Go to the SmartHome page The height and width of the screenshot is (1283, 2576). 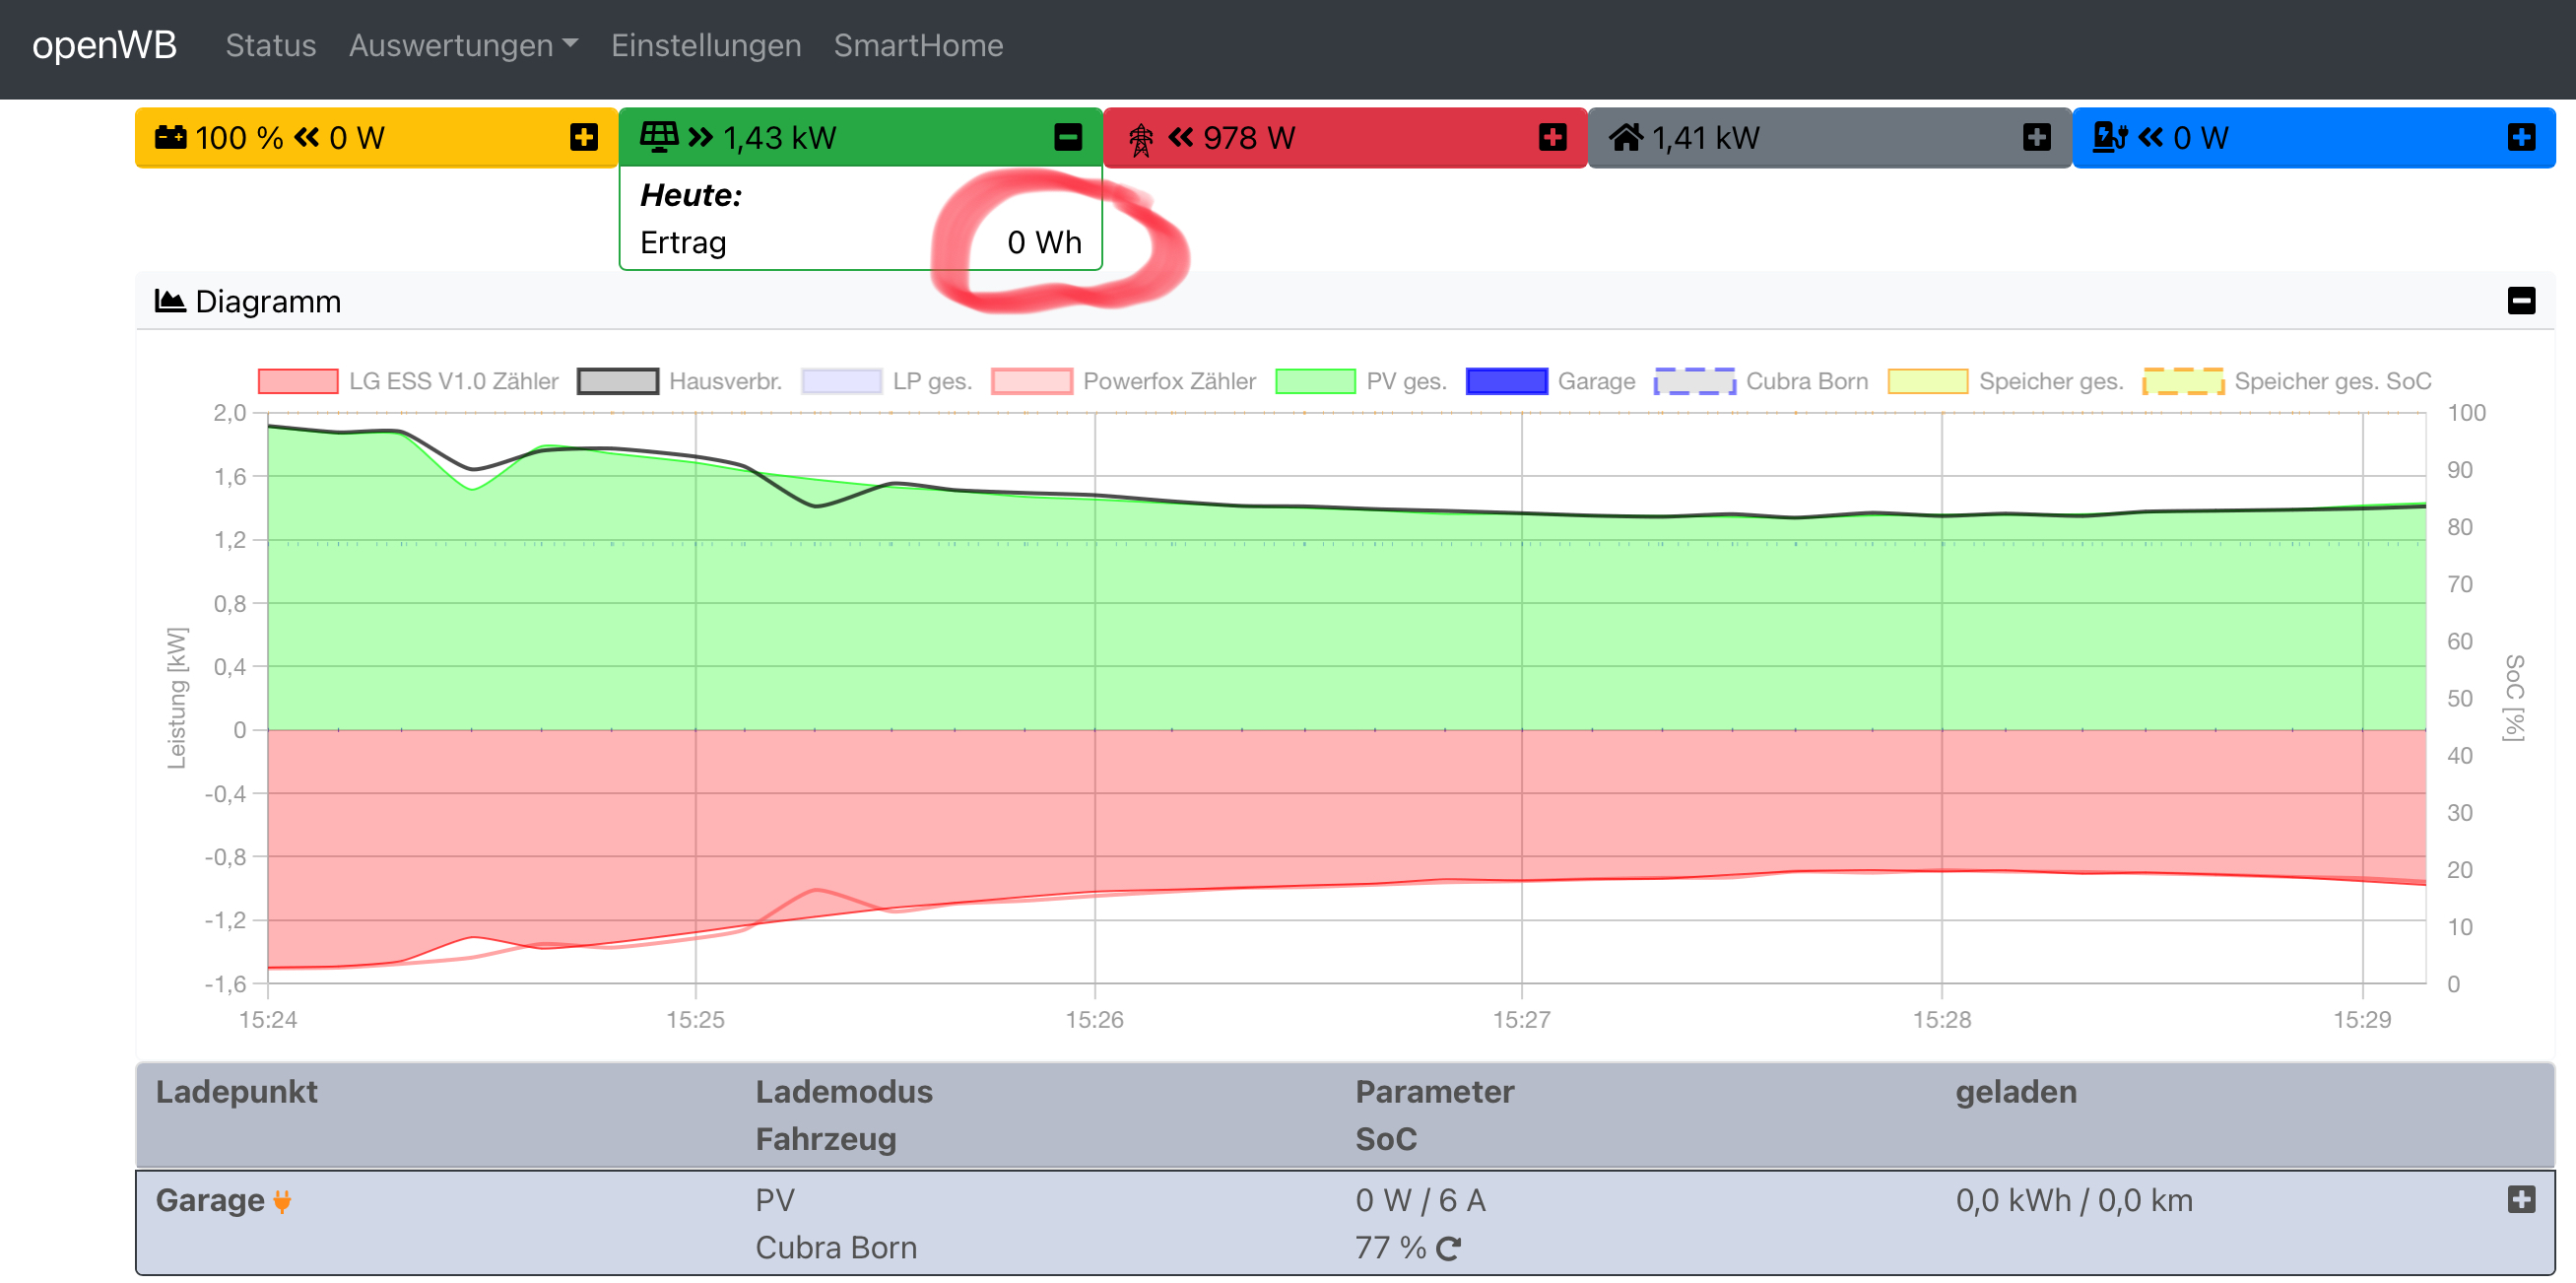918,45
